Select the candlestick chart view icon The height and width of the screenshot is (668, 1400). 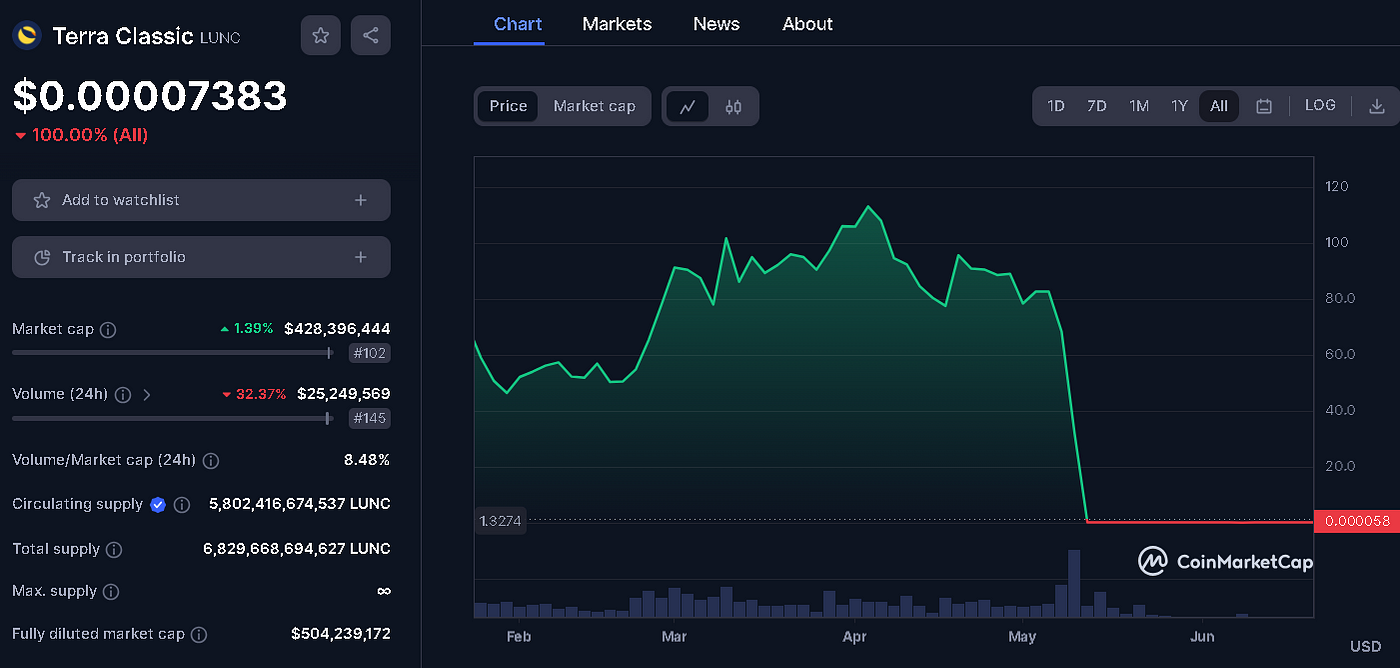click(x=734, y=107)
